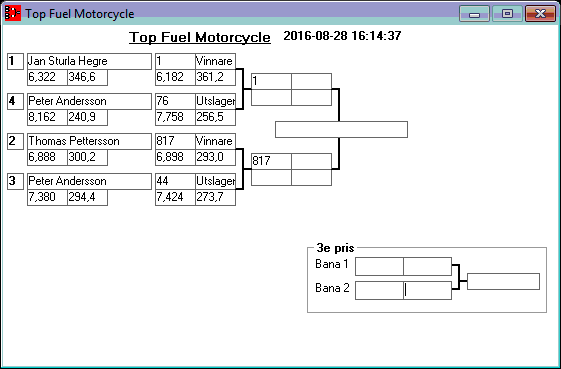Click the 7,424 time result field
The width and height of the screenshot is (561, 369).
(x=175, y=198)
